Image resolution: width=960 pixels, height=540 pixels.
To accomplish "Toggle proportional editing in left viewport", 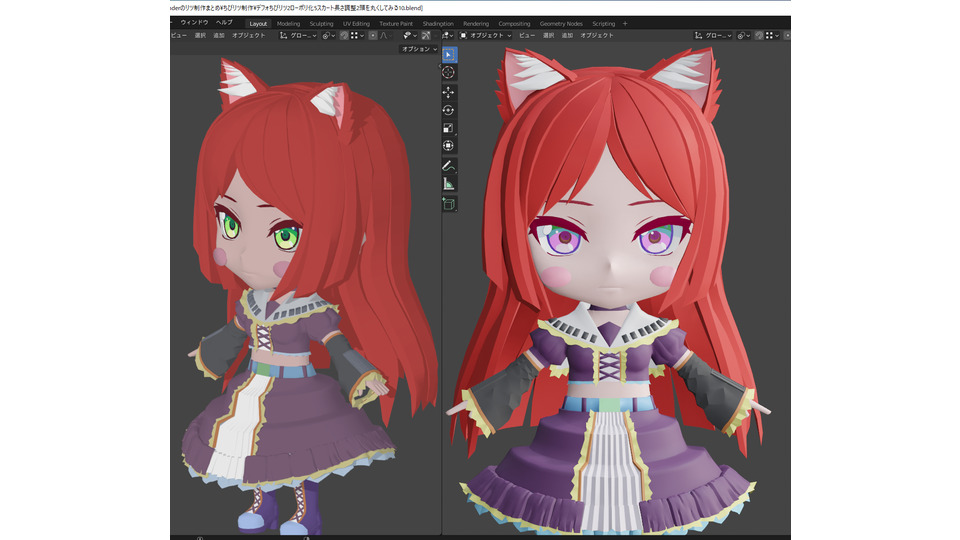I will click(373, 36).
